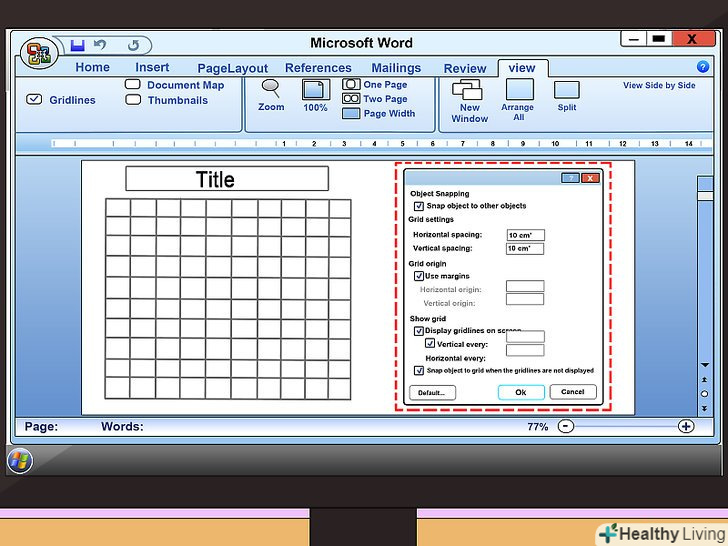Click next page double-arrow in scrollbar
Screen dimensions: 728x546
pos(704,408)
